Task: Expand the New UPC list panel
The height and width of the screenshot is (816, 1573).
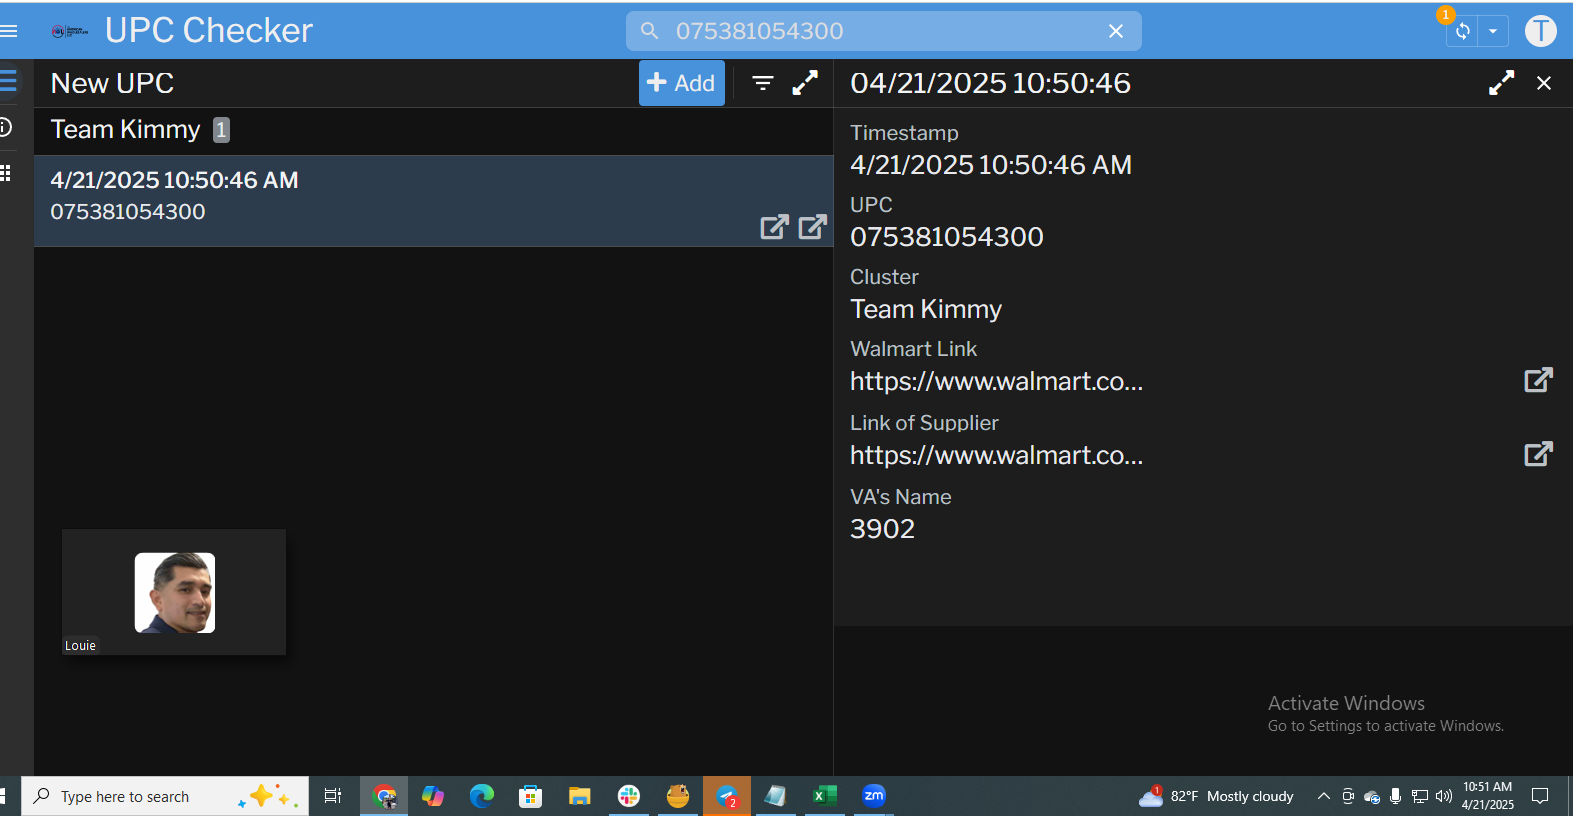Action: coord(805,83)
